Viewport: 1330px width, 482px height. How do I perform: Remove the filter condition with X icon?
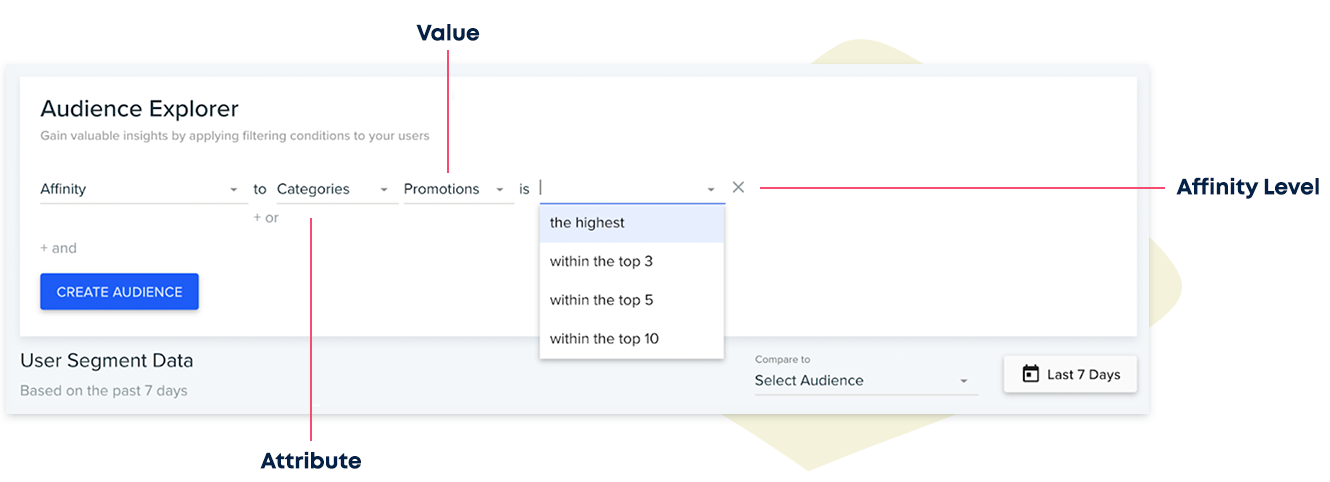tap(738, 187)
